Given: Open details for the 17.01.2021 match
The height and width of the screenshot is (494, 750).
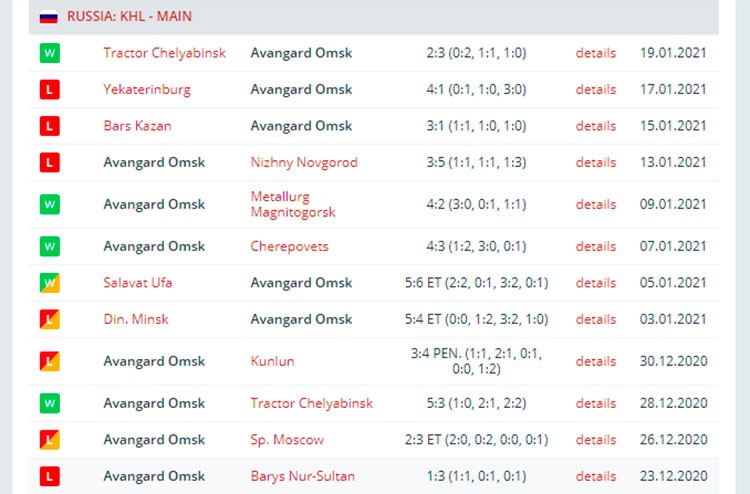Looking at the screenshot, I should coord(596,89).
